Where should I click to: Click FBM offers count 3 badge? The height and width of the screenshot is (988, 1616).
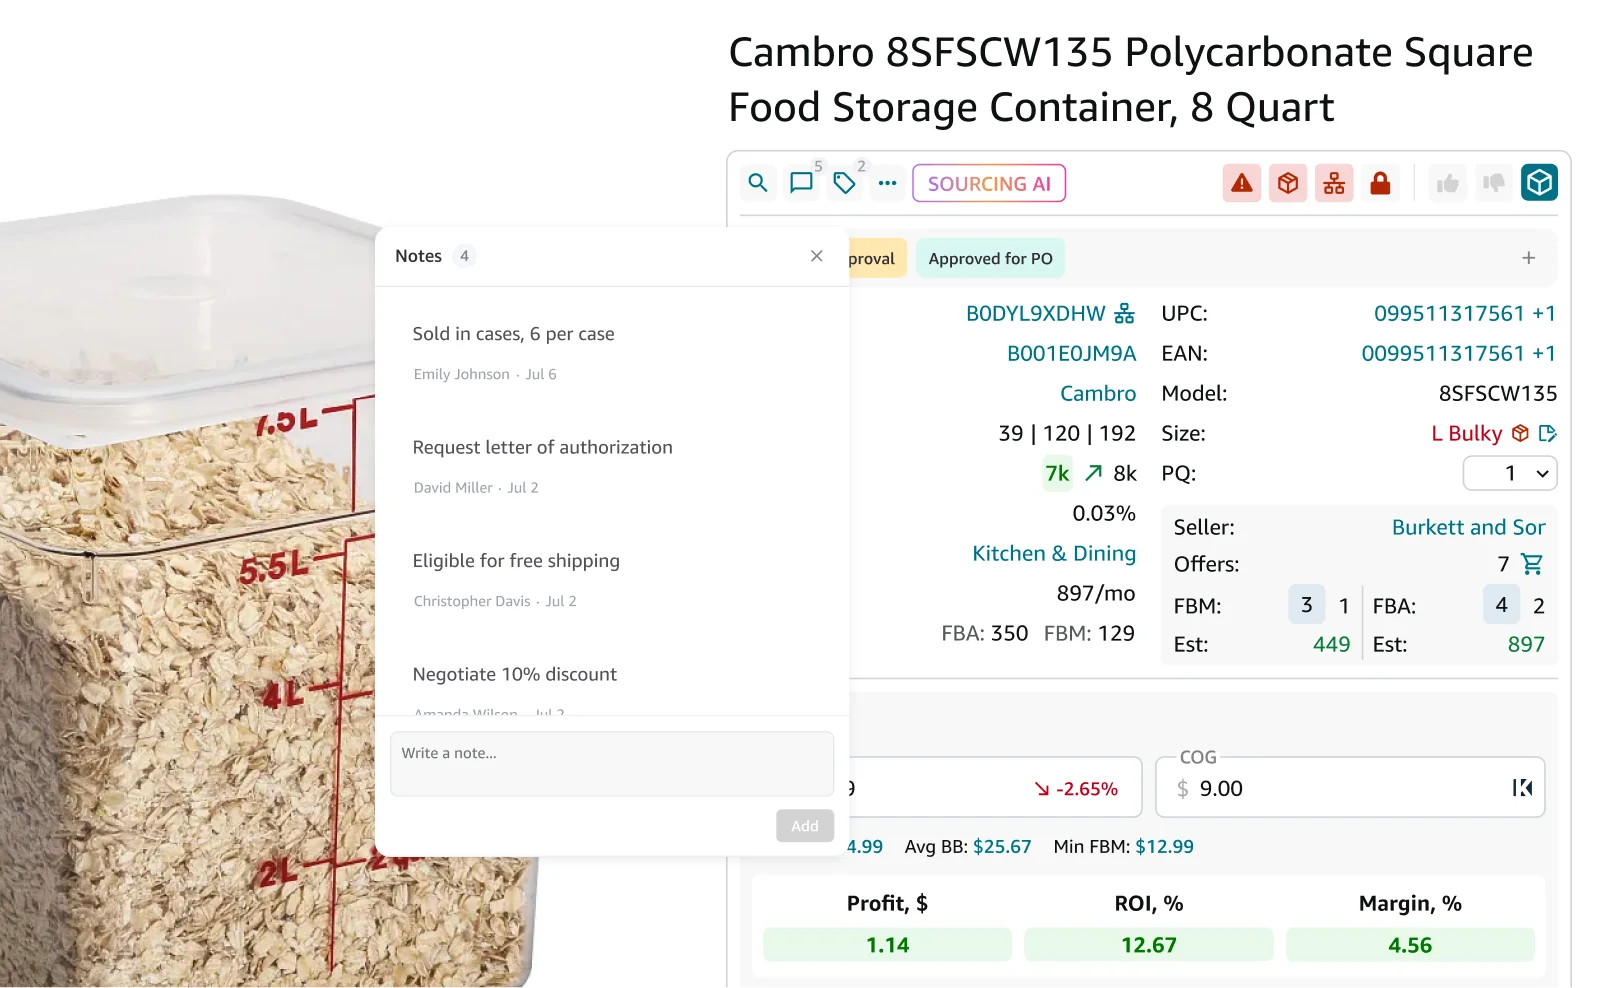tap(1306, 604)
